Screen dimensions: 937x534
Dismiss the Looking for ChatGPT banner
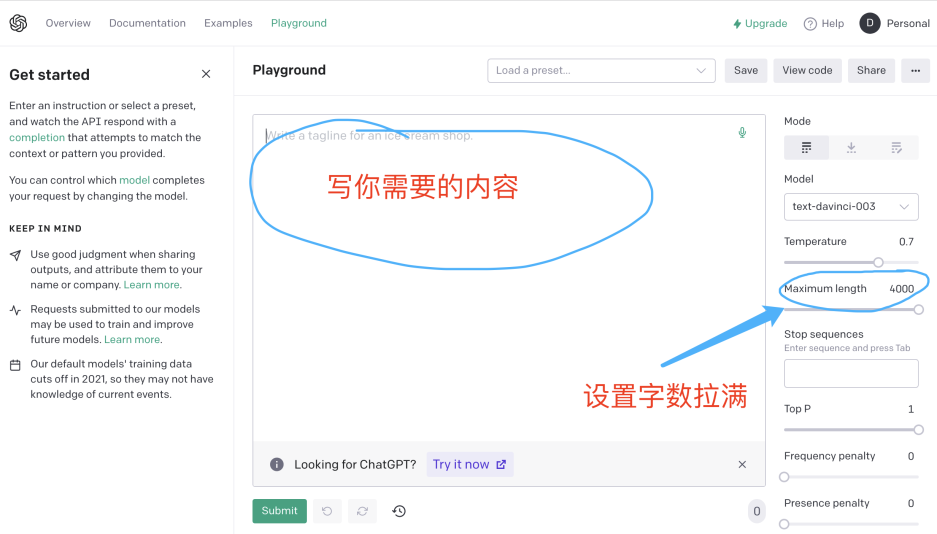(742, 465)
